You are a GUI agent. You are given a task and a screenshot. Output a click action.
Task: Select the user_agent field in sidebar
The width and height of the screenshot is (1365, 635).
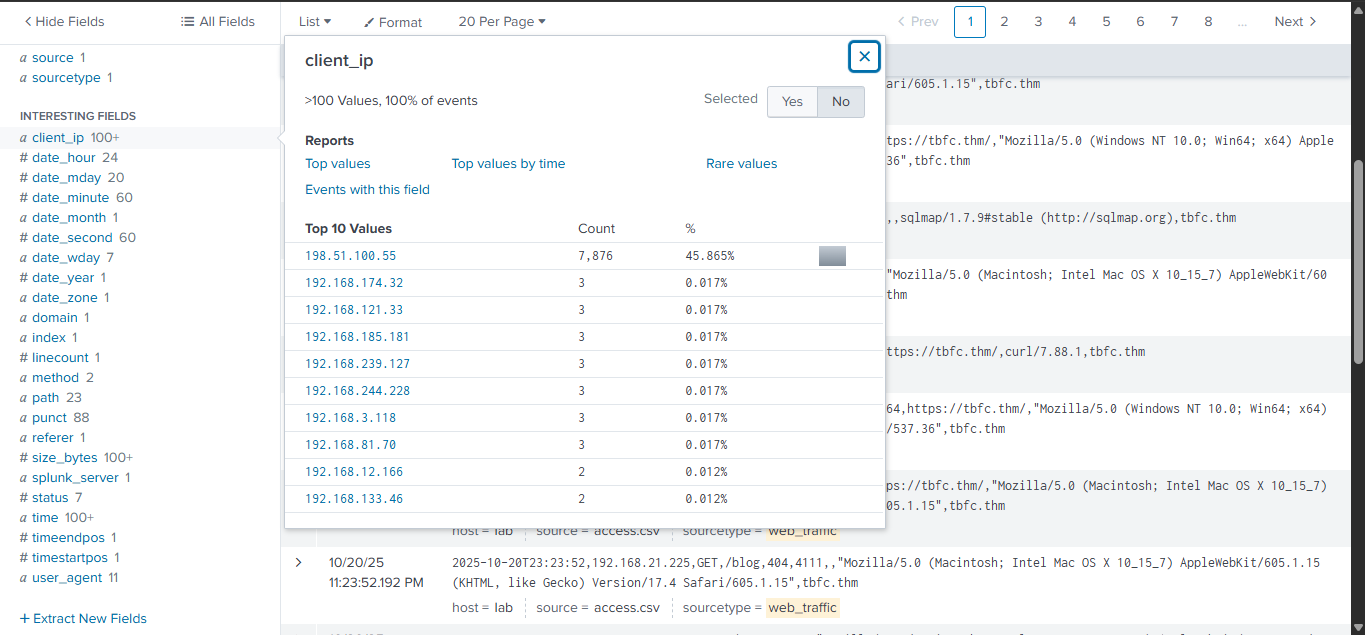(x=69, y=577)
